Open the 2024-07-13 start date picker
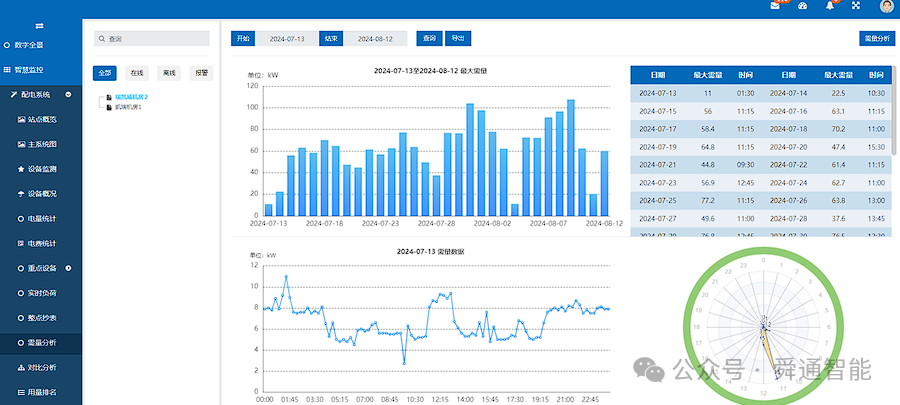 286,38
